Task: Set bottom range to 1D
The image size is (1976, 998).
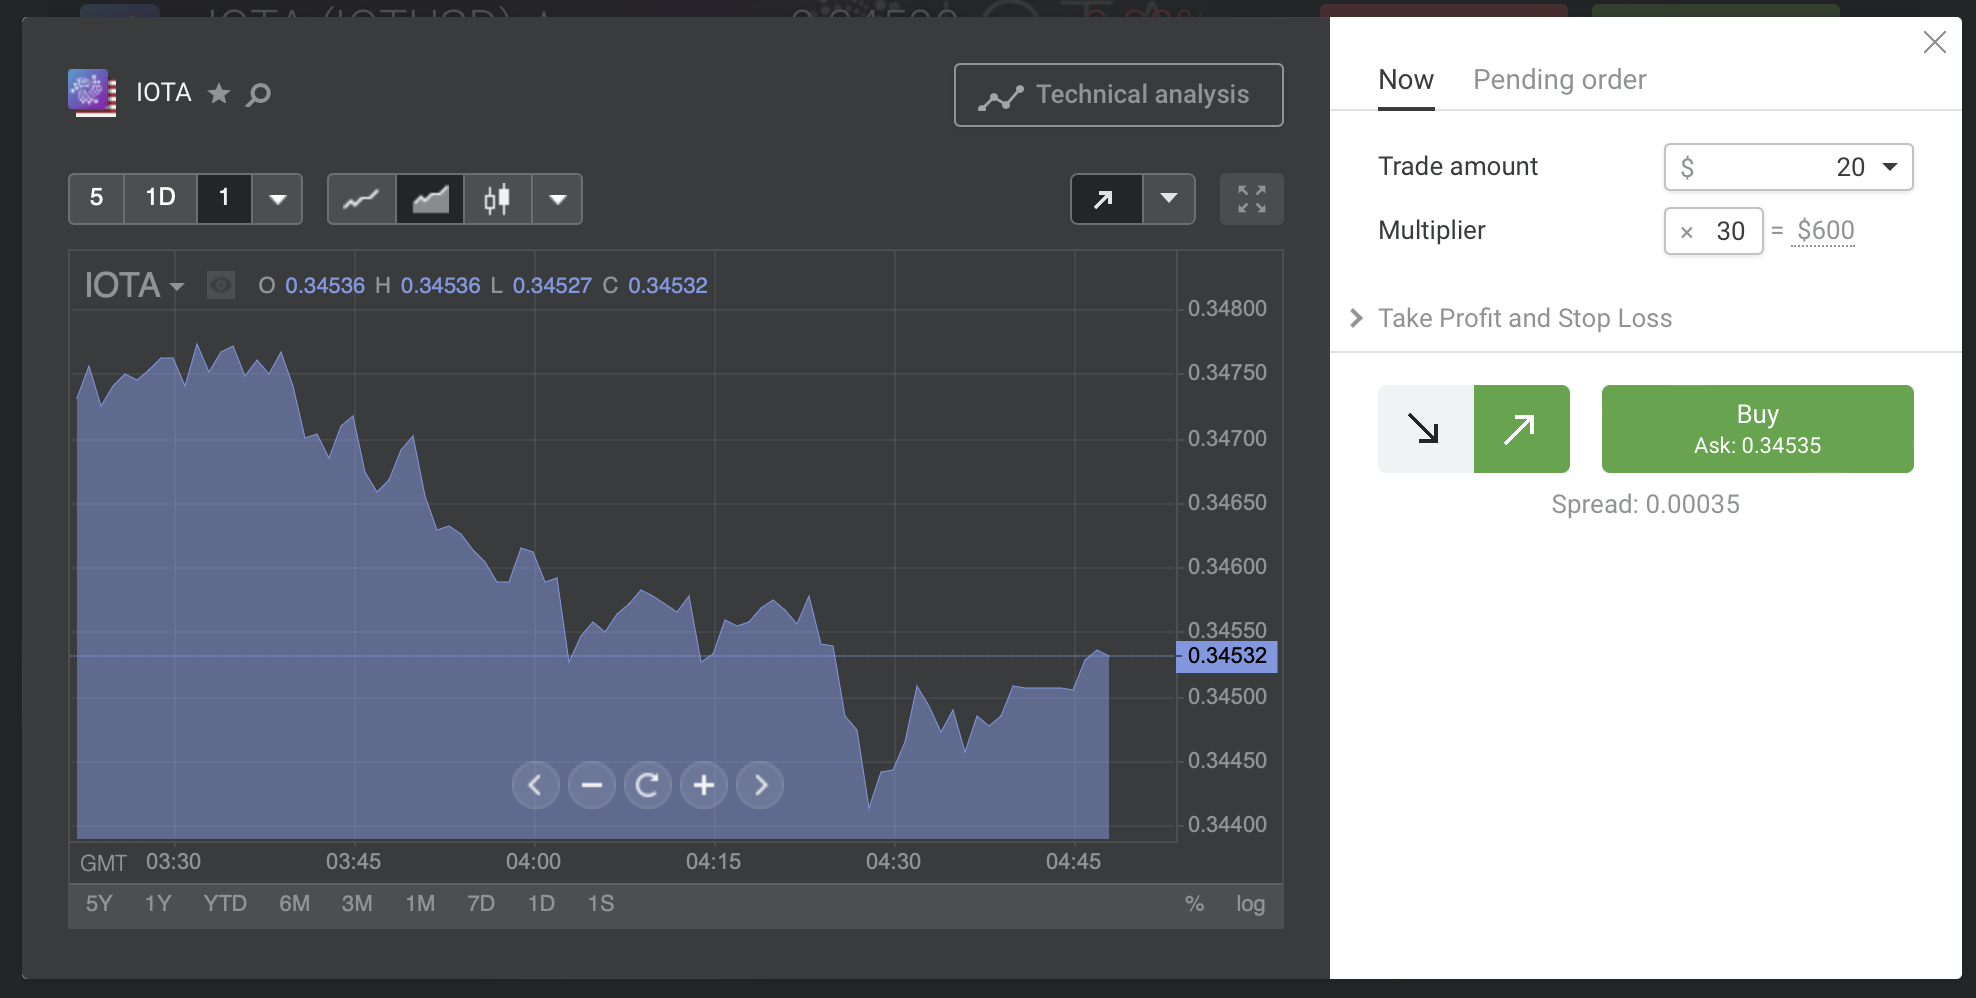Action: (x=541, y=904)
